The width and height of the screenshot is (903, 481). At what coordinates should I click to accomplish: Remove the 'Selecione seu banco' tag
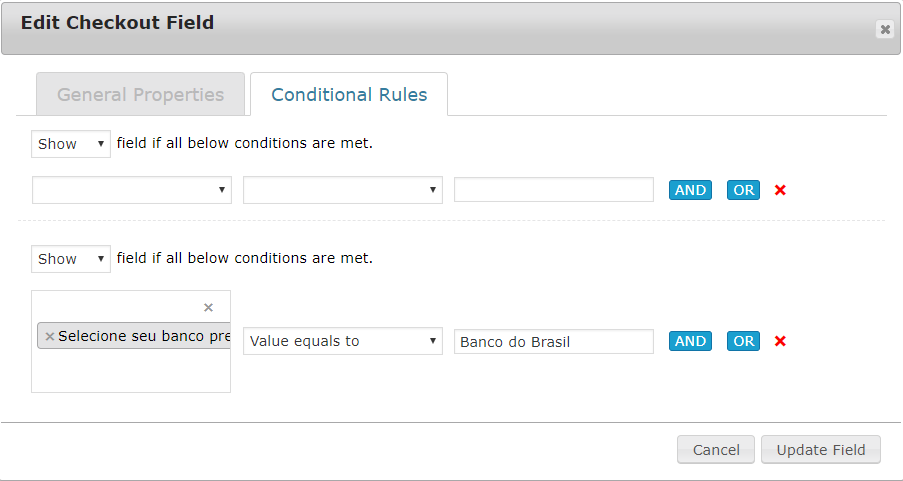tap(50, 336)
